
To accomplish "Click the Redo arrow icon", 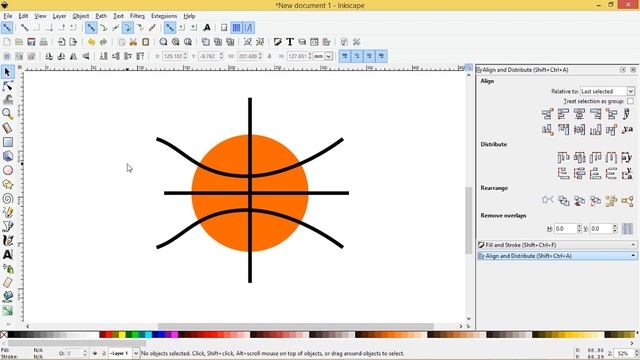I will coord(103,42).
